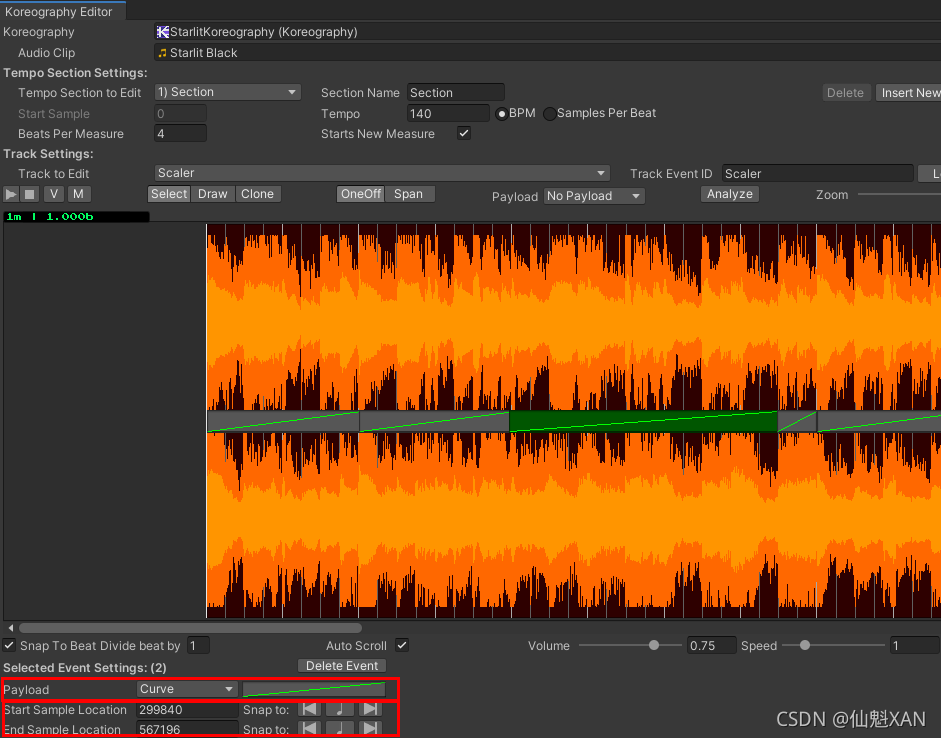Click the Beats Per Measure field
941x738 pixels.
(x=180, y=133)
